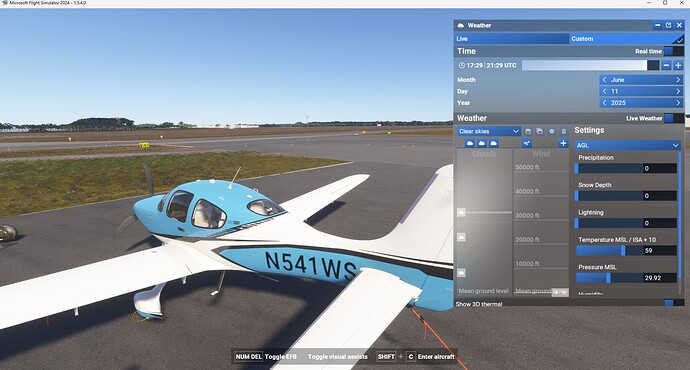Click the Month value June
Viewport: 690px width, 370px height.
[x=617, y=80]
